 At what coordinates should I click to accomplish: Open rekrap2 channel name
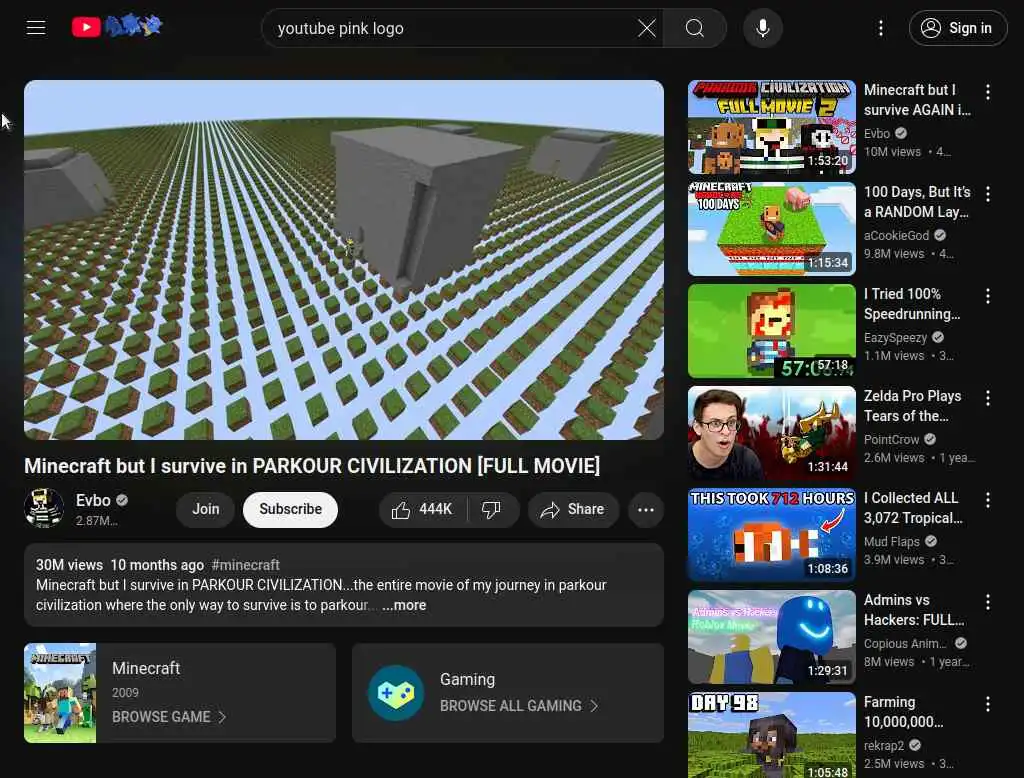pyautogui.click(x=884, y=745)
